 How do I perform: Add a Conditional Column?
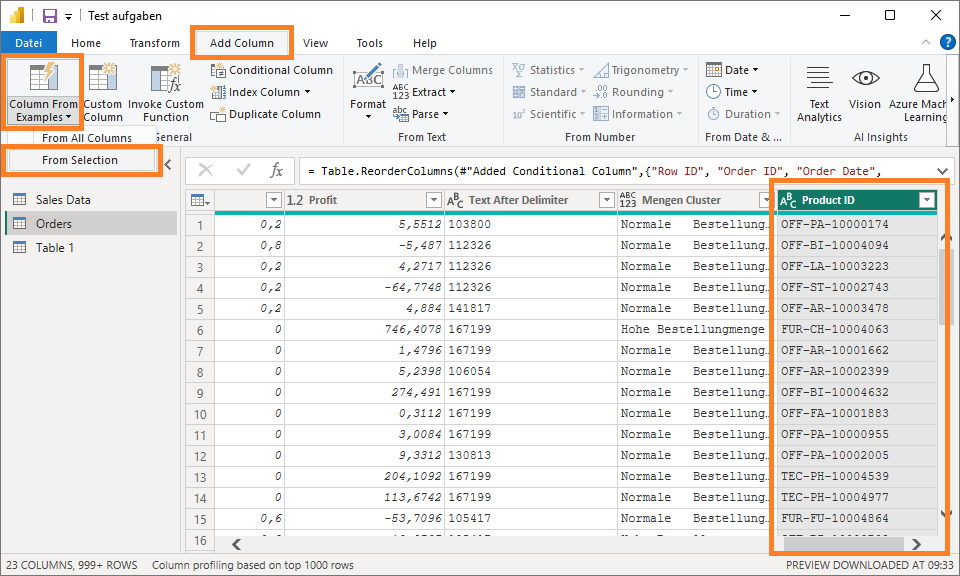click(272, 70)
